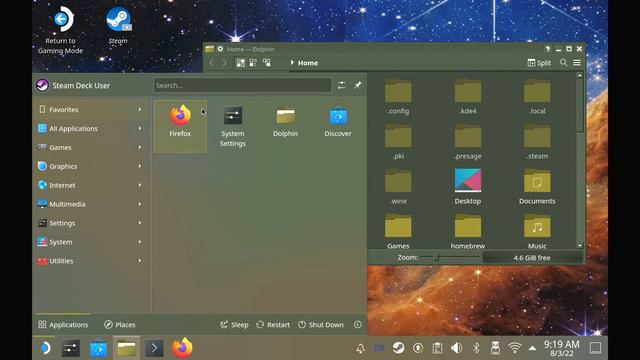The height and width of the screenshot is (360, 640).
Task: Open volume control in tray
Action: point(456,348)
